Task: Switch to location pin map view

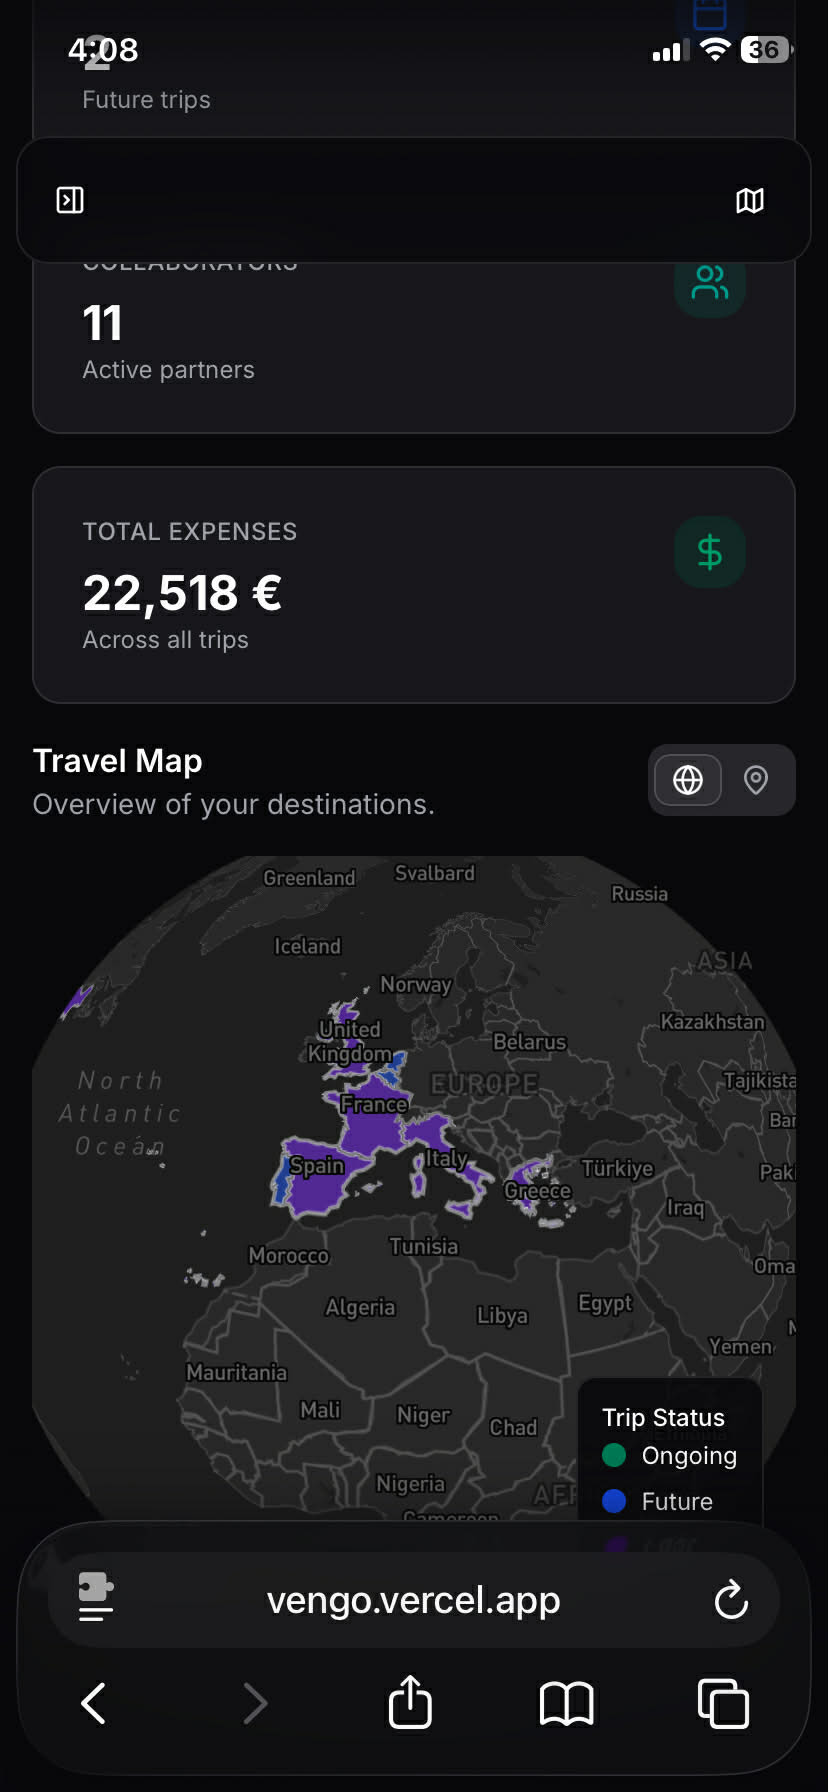Action: pyautogui.click(x=756, y=780)
